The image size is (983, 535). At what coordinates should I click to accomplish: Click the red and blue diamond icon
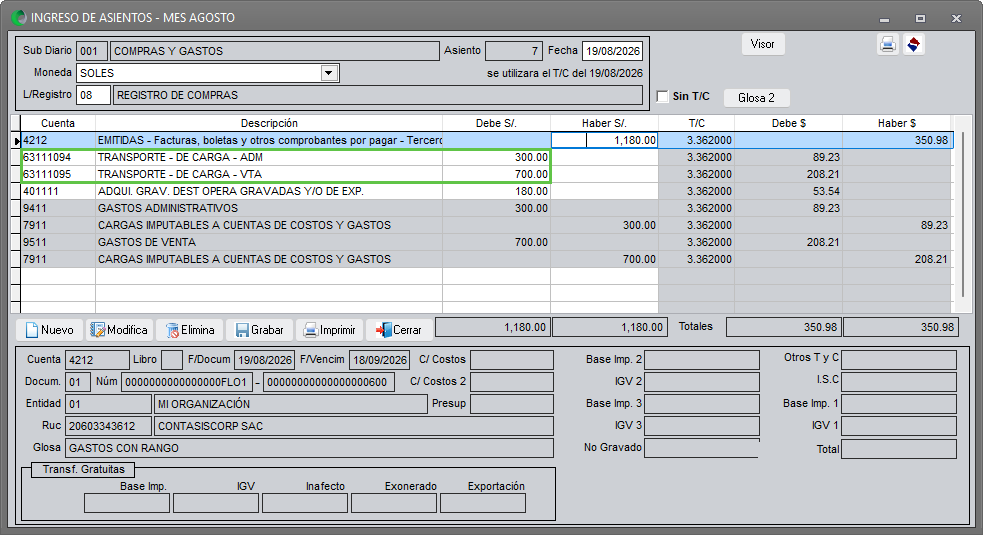[914, 45]
